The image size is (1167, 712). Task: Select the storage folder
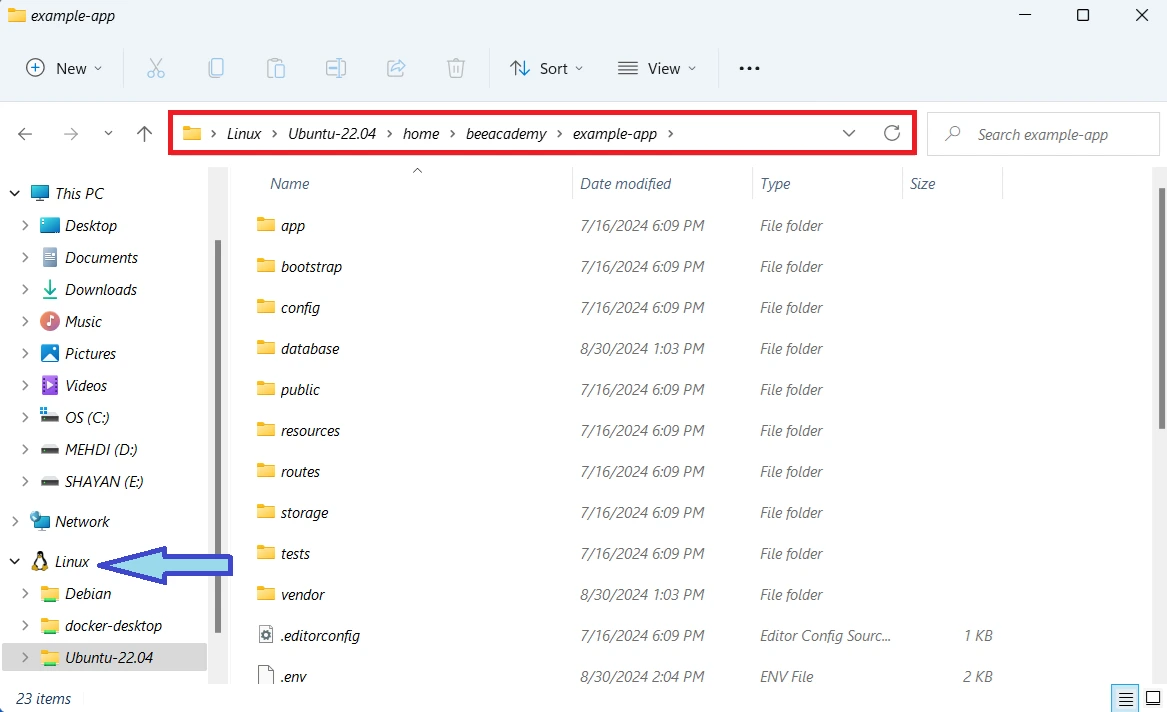coord(304,512)
